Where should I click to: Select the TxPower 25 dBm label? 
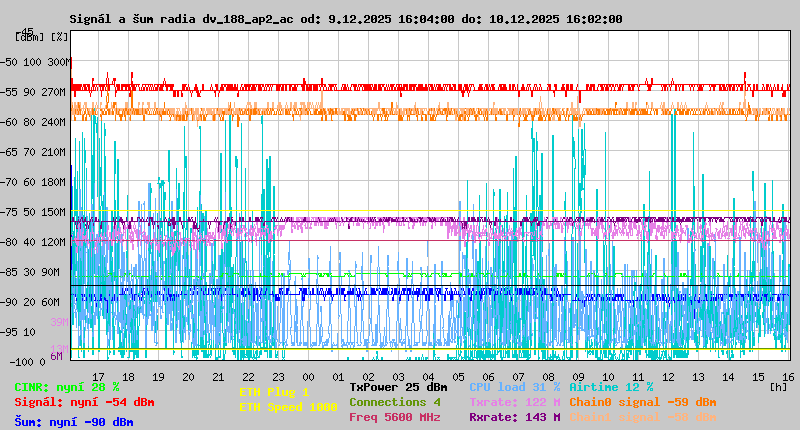[398, 386]
